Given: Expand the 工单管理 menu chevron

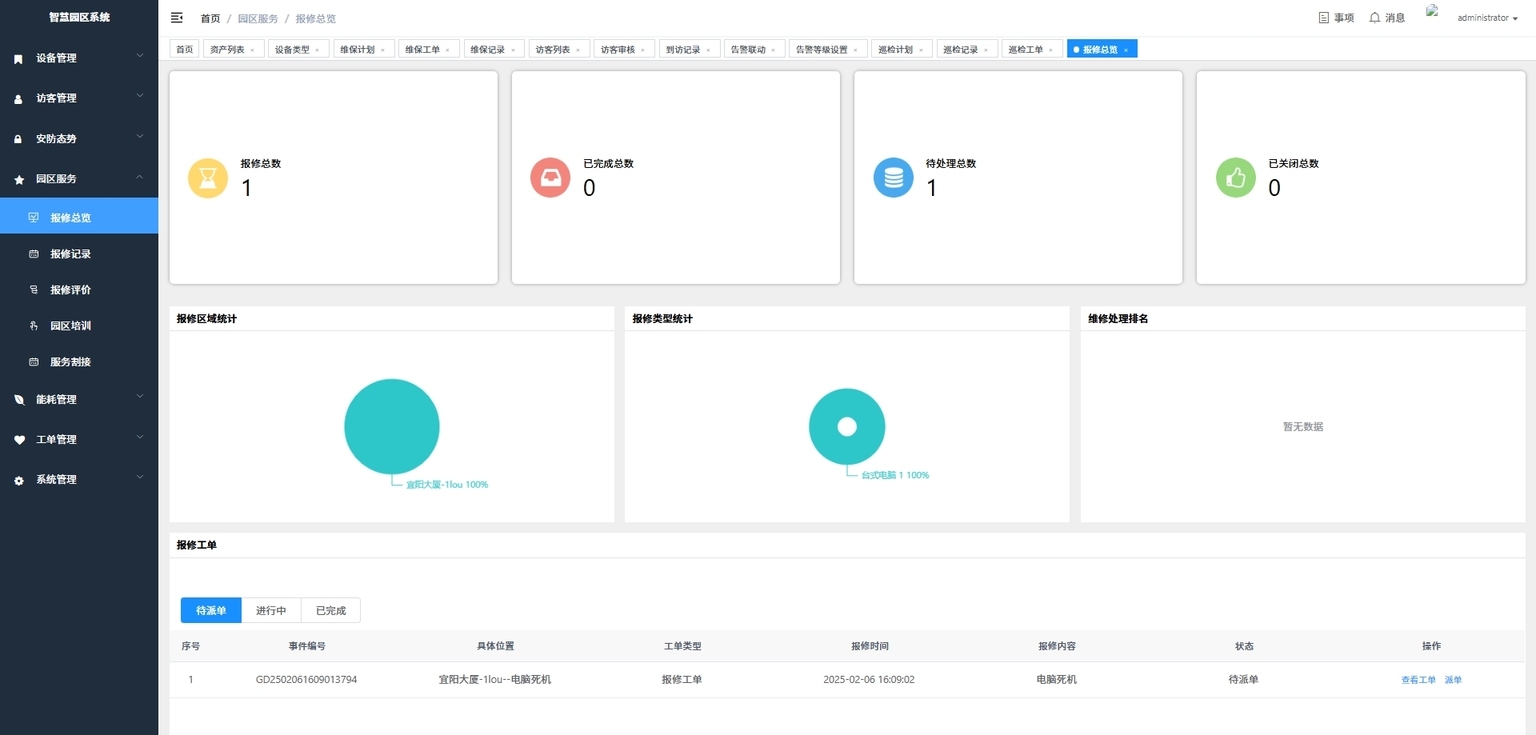Looking at the screenshot, I should click(x=140, y=437).
